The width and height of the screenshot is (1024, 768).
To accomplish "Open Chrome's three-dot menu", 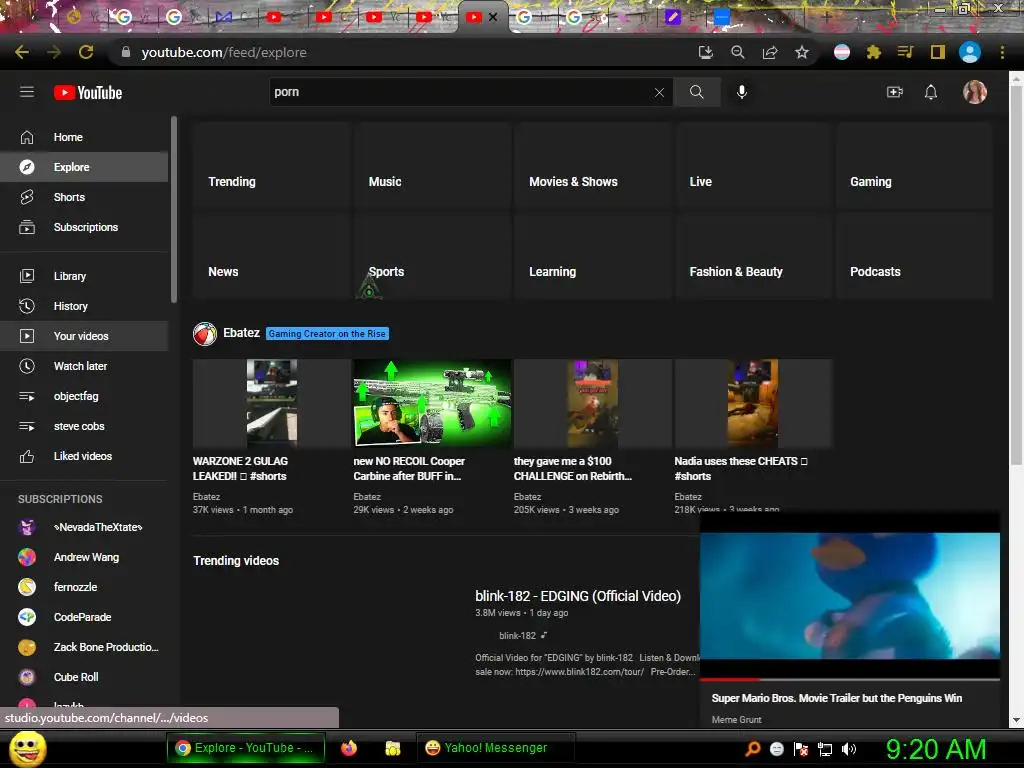I will [1002, 52].
